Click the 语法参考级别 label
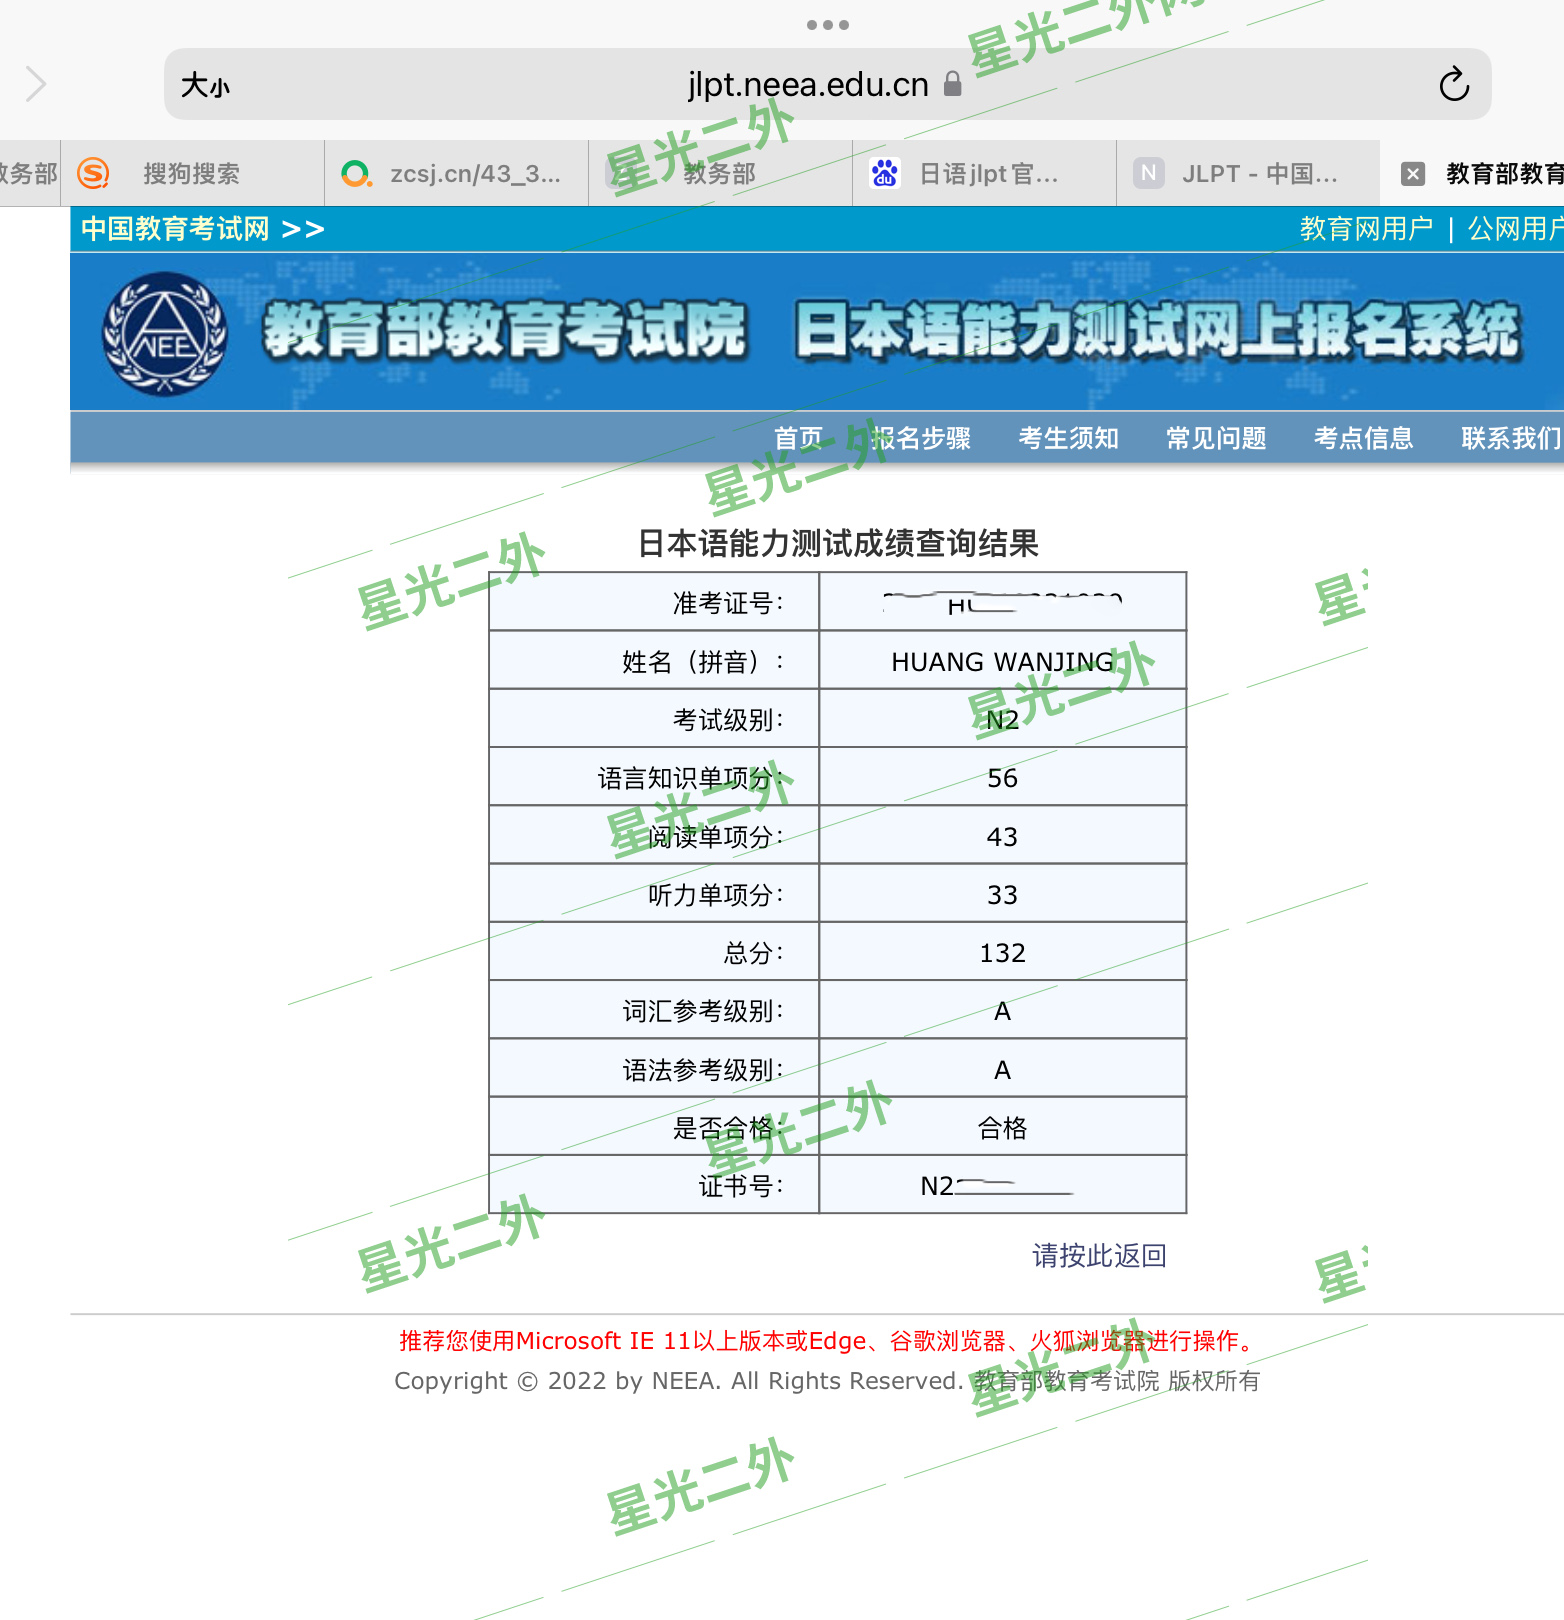This screenshot has width=1564, height=1620. 703,1070
